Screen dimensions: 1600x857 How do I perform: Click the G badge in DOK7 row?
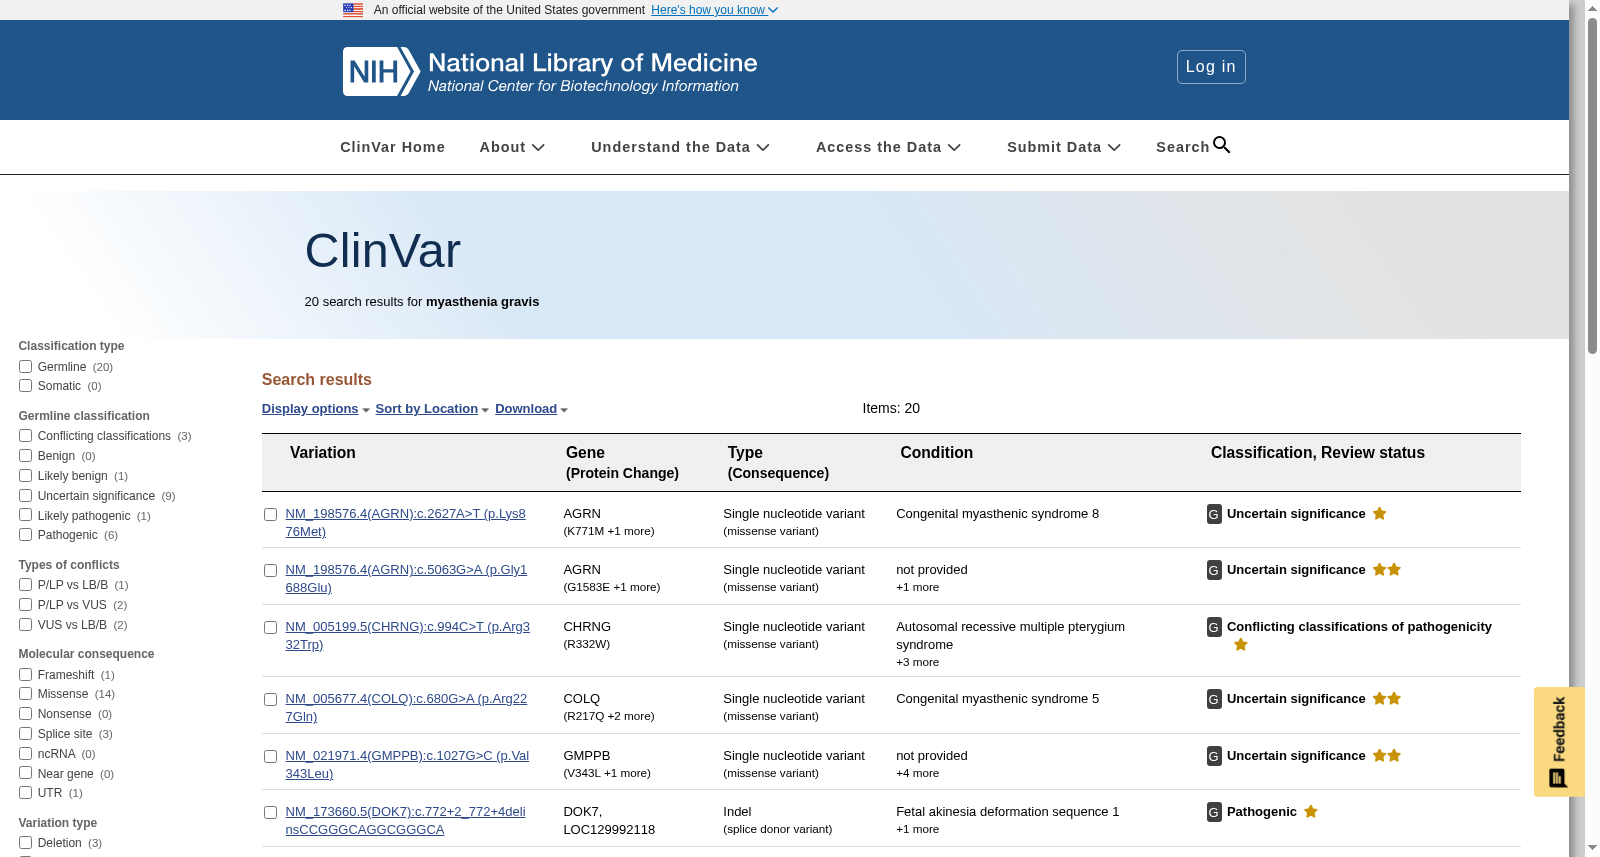point(1214,812)
